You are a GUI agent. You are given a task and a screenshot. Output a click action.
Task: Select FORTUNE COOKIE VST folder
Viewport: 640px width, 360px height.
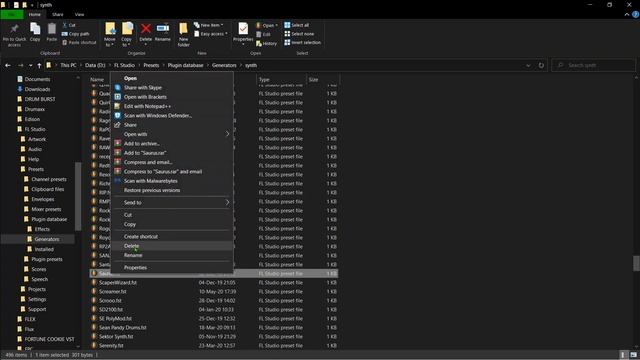click(x=49, y=339)
